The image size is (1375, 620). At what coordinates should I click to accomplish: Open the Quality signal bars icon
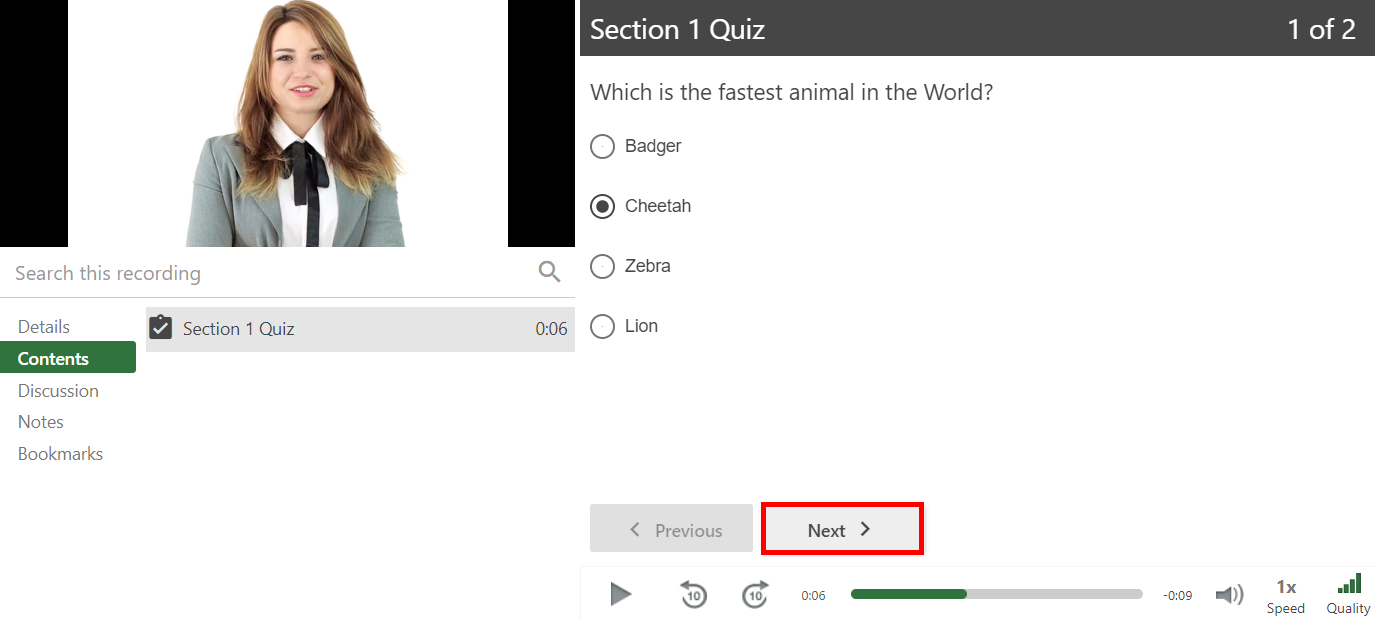click(x=1348, y=585)
